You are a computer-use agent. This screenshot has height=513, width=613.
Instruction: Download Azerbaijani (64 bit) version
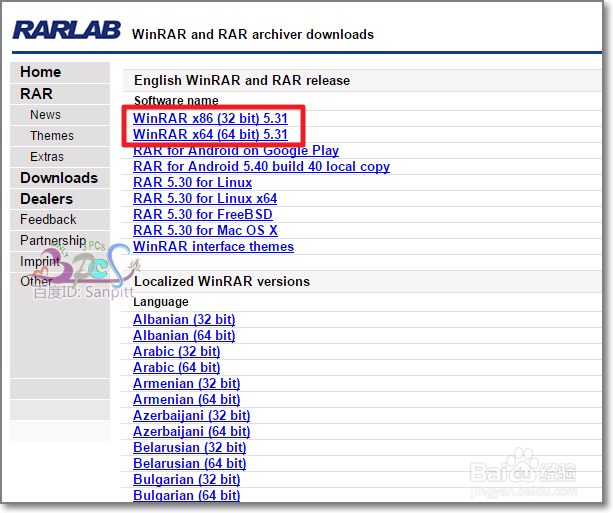pos(192,432)
